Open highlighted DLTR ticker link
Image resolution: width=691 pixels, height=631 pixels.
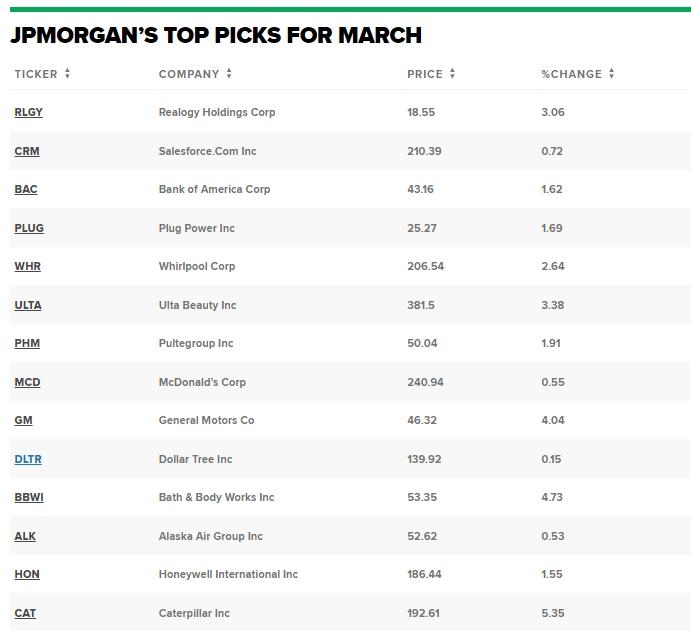coord(28,459)
